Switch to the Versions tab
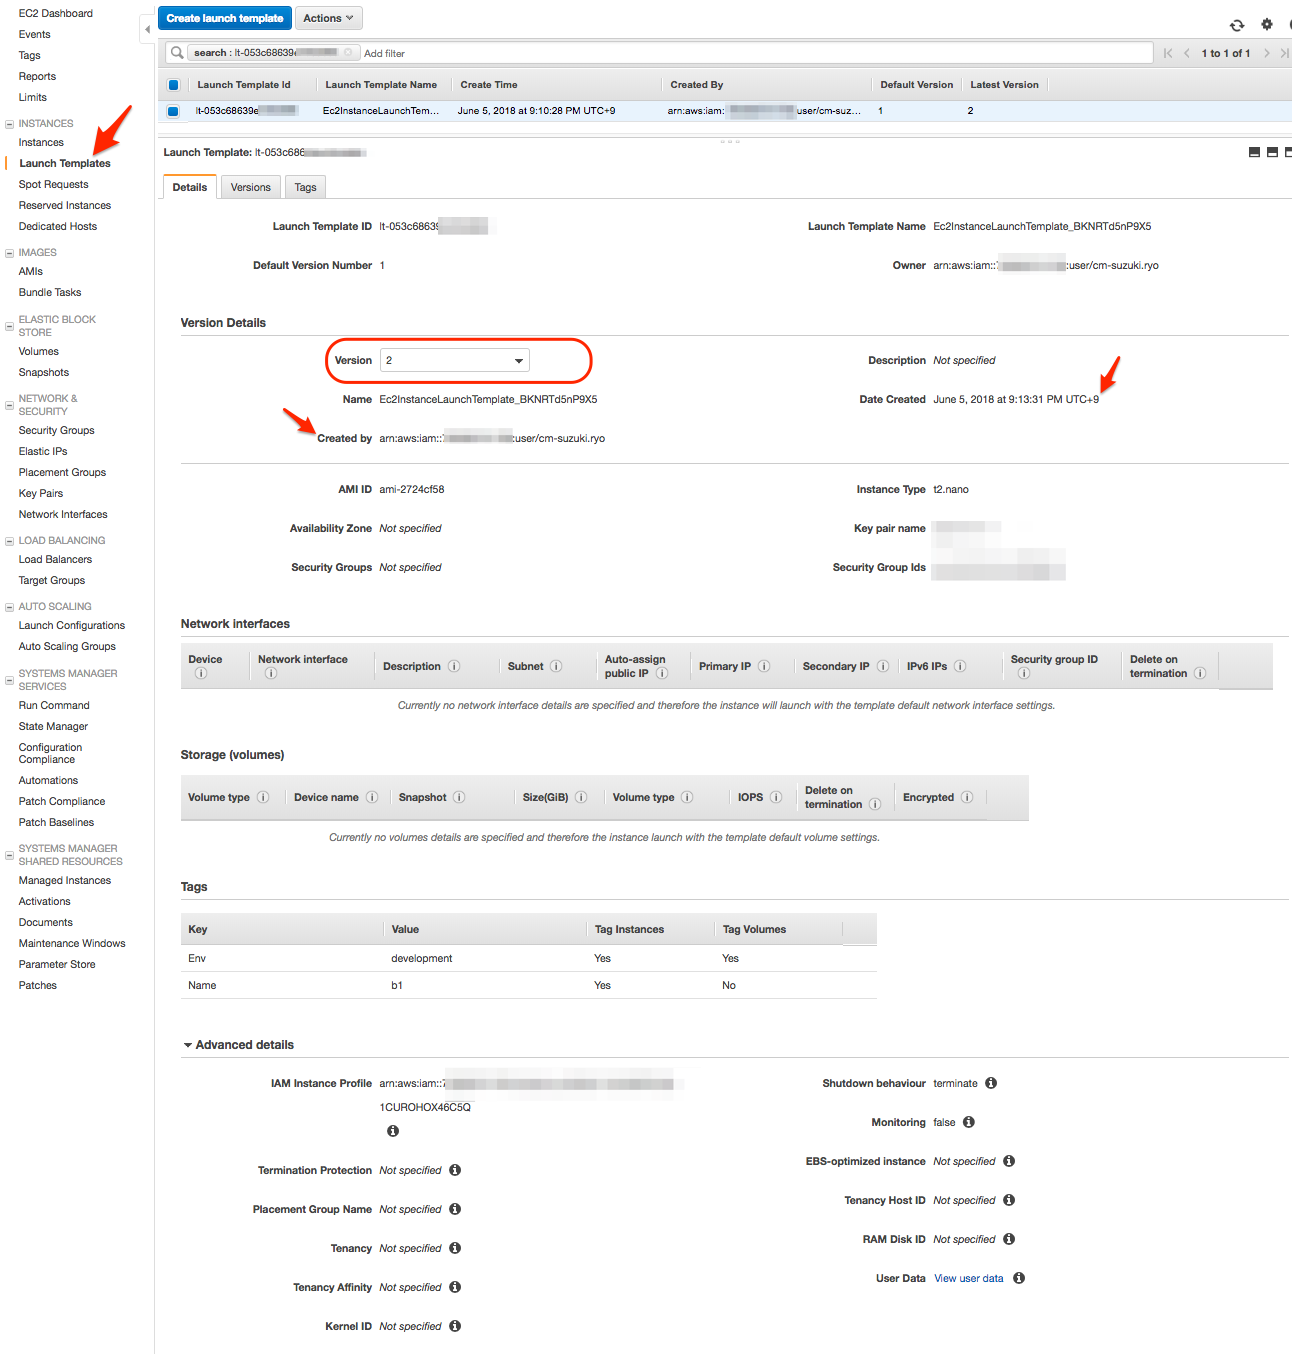1292x1354 pixels. pos(250,186)
